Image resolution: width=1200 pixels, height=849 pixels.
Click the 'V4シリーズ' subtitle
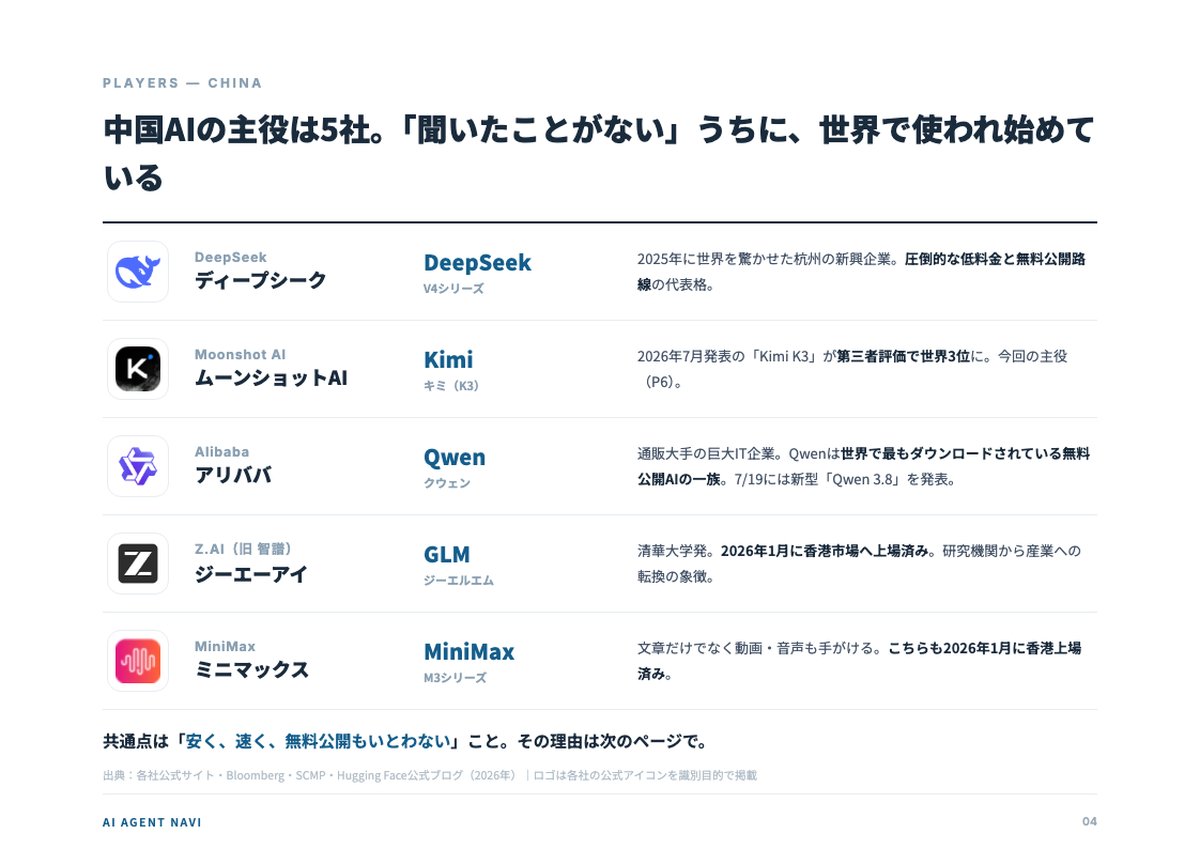click(453, 289)
